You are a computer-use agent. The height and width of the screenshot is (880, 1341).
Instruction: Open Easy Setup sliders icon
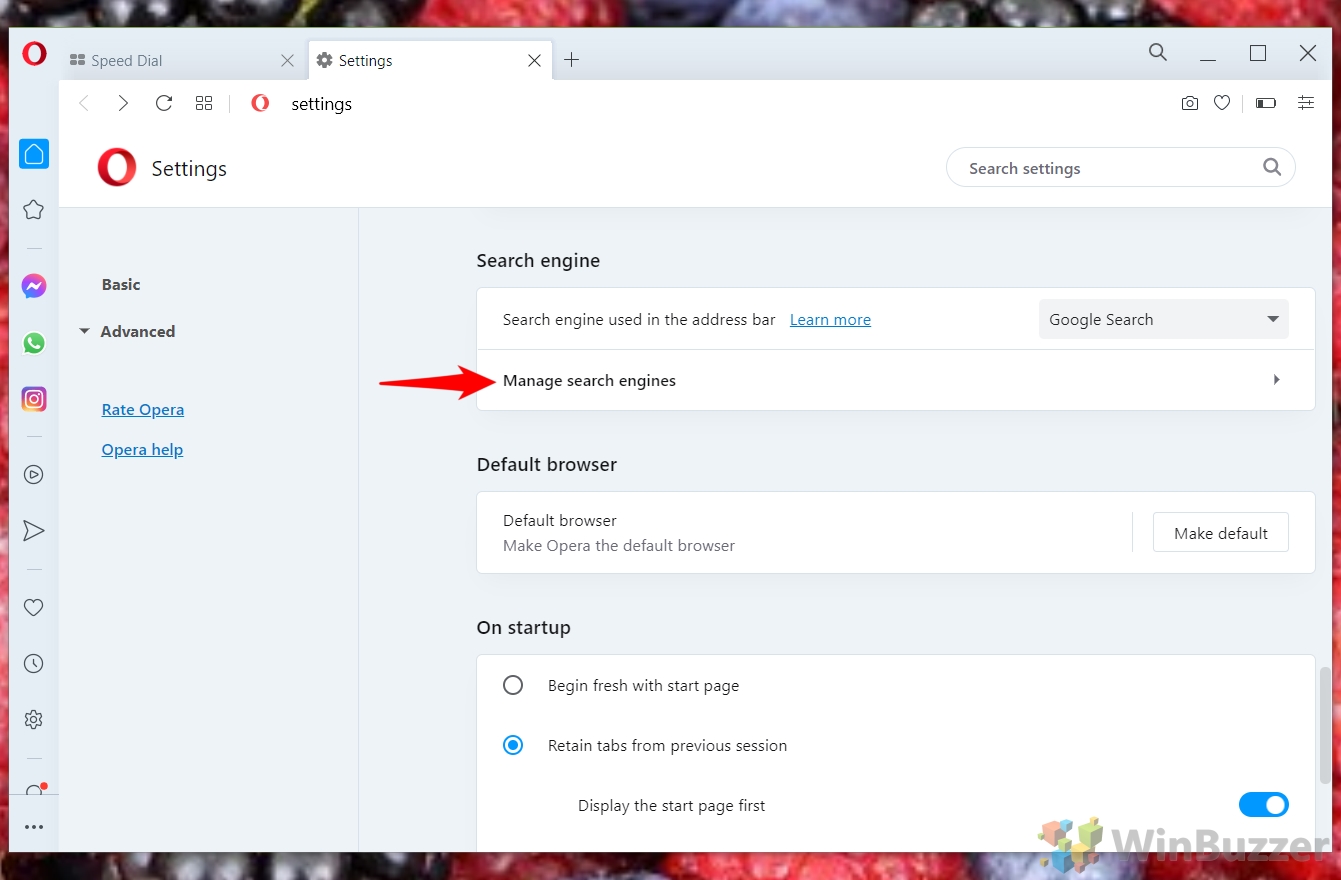(1306, 103)
